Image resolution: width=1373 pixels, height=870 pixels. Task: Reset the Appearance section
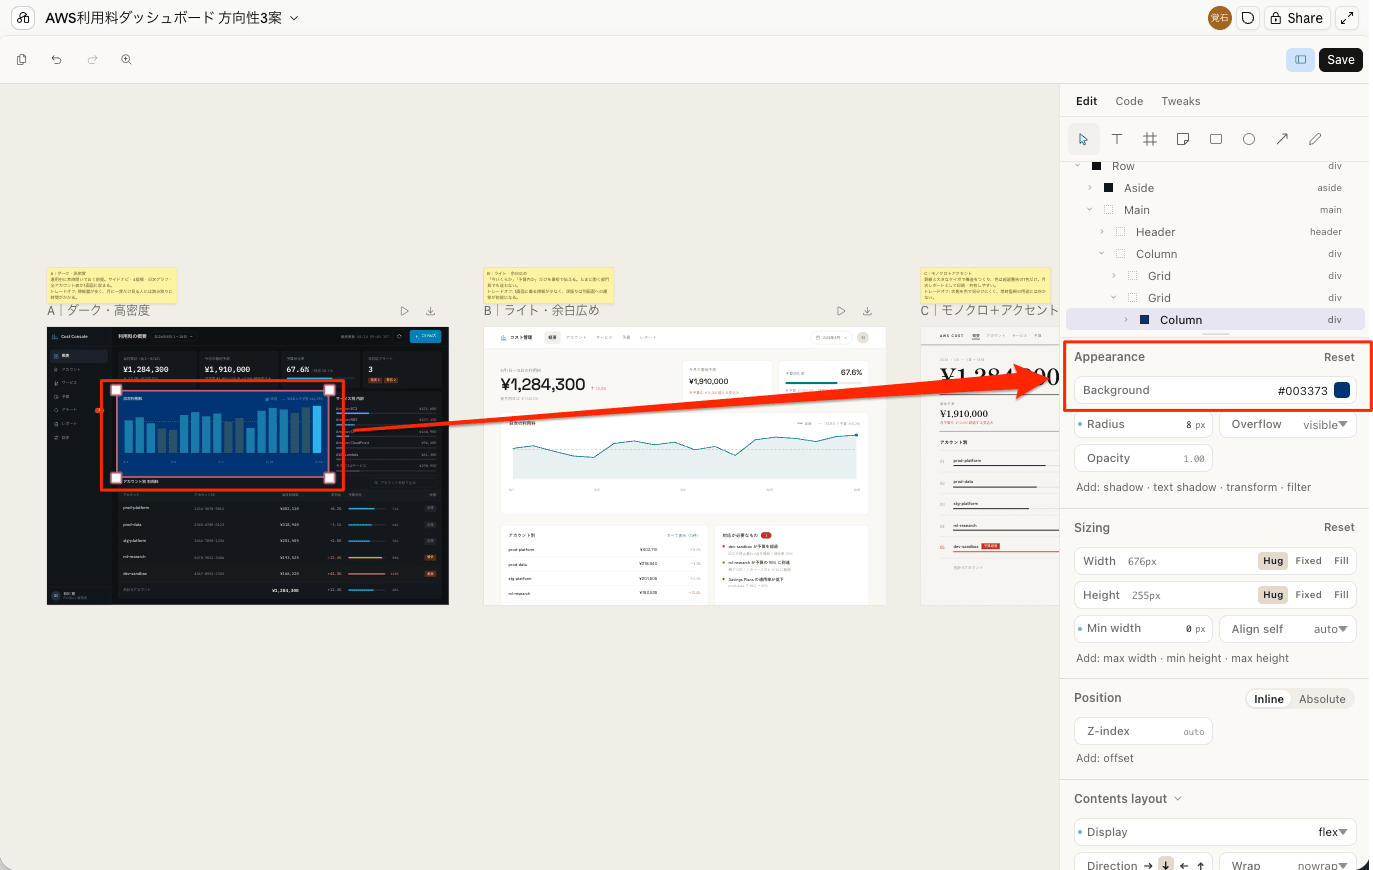(1339, 357)
